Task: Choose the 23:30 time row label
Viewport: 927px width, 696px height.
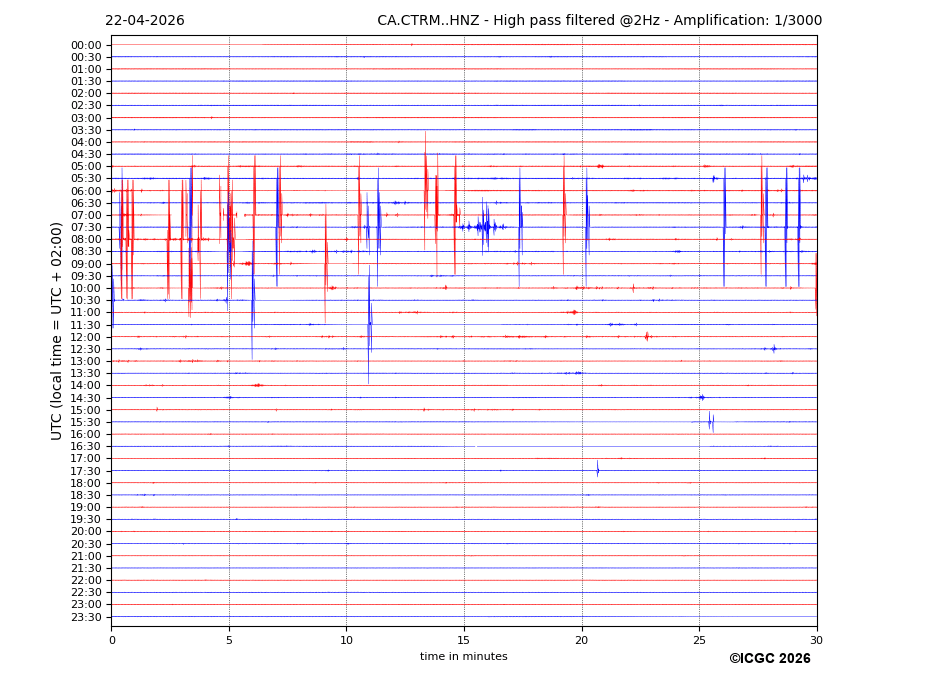Action: pyautogui.click(x=85, y=617)
